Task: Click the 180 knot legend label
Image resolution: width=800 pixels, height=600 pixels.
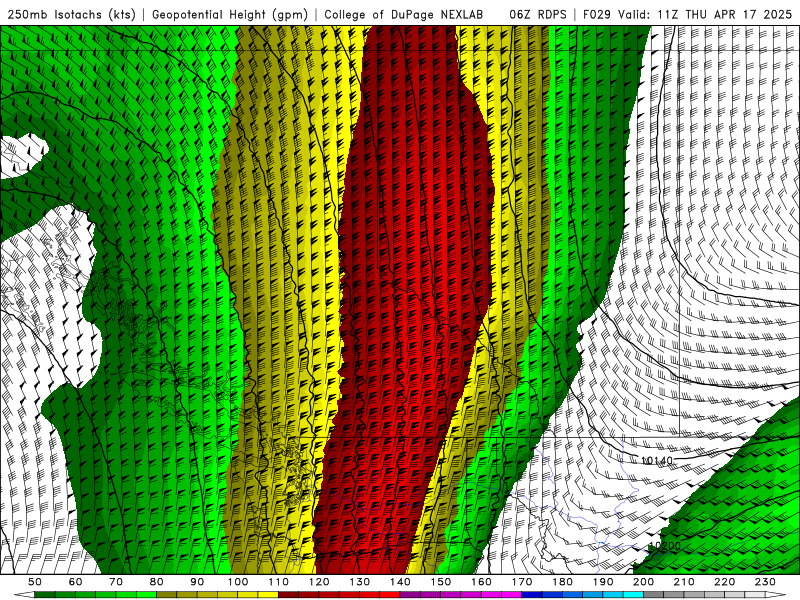Action: [563, 582]
